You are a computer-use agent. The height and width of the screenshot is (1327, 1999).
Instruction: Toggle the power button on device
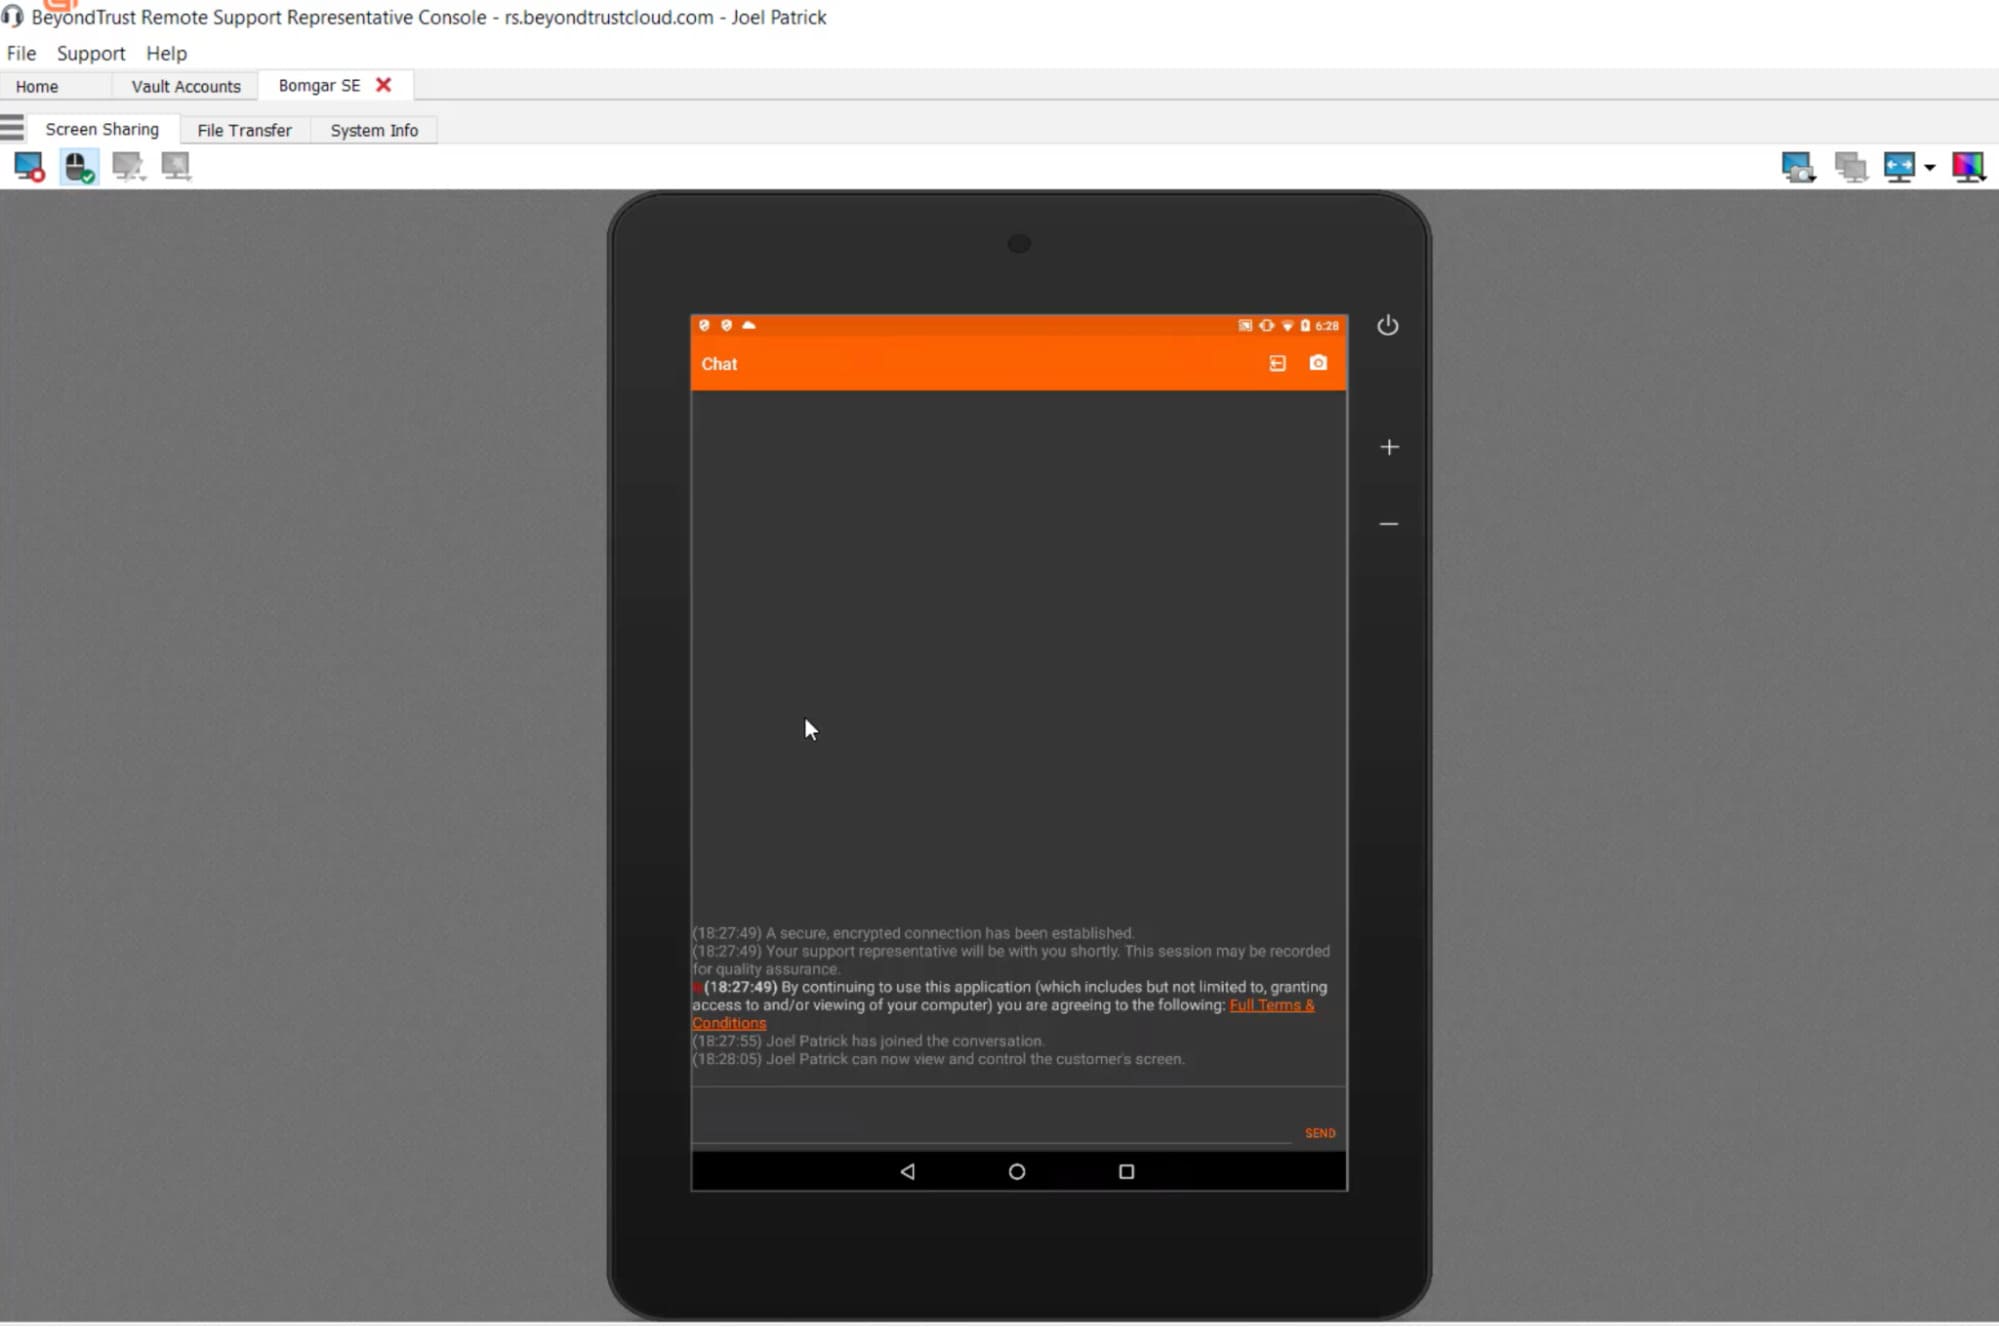1387,324
